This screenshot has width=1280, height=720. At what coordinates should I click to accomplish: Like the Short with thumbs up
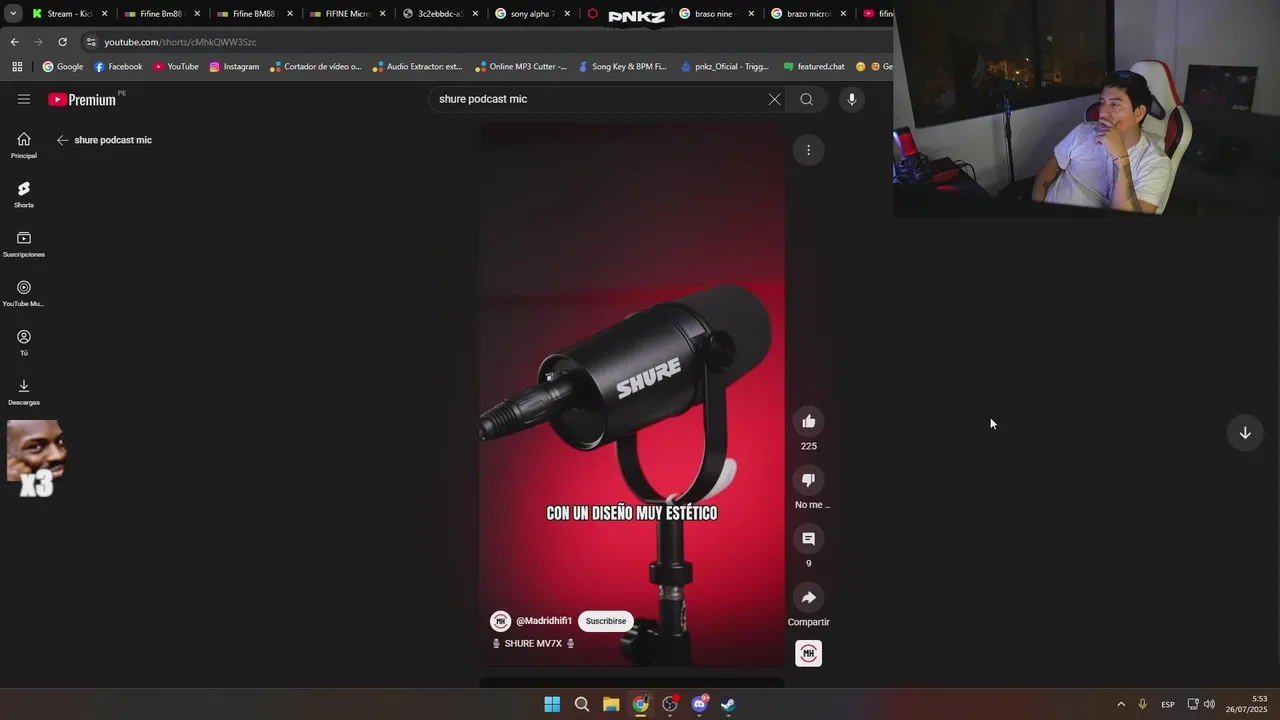click(x=809, y=422)
